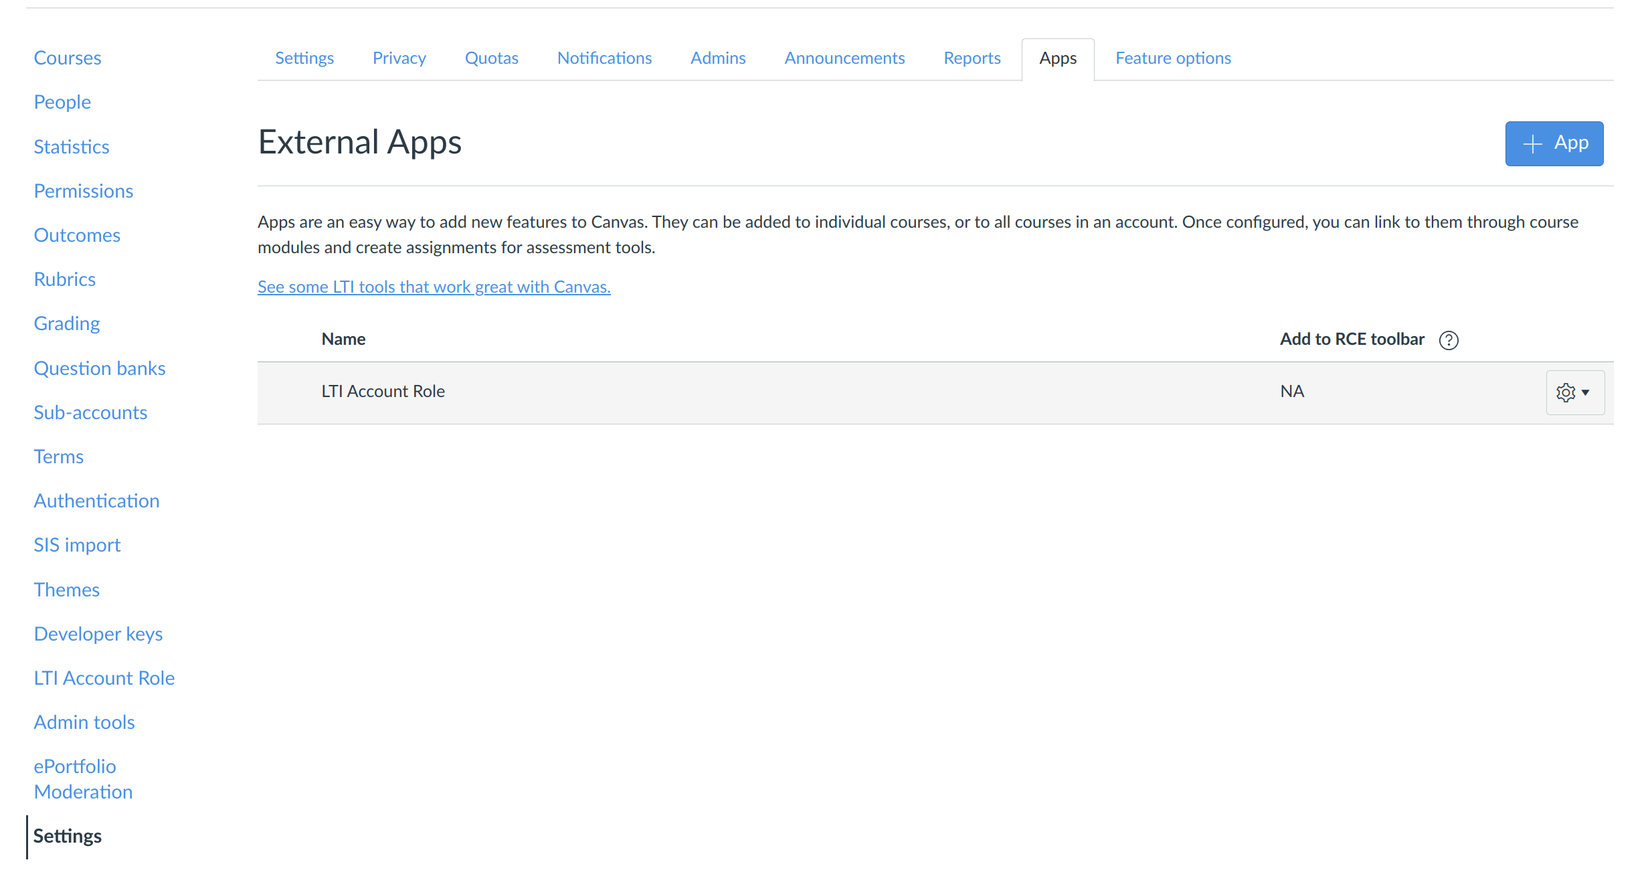Go to the Quotas tab
1650x875 pixels.
[491, 58]
